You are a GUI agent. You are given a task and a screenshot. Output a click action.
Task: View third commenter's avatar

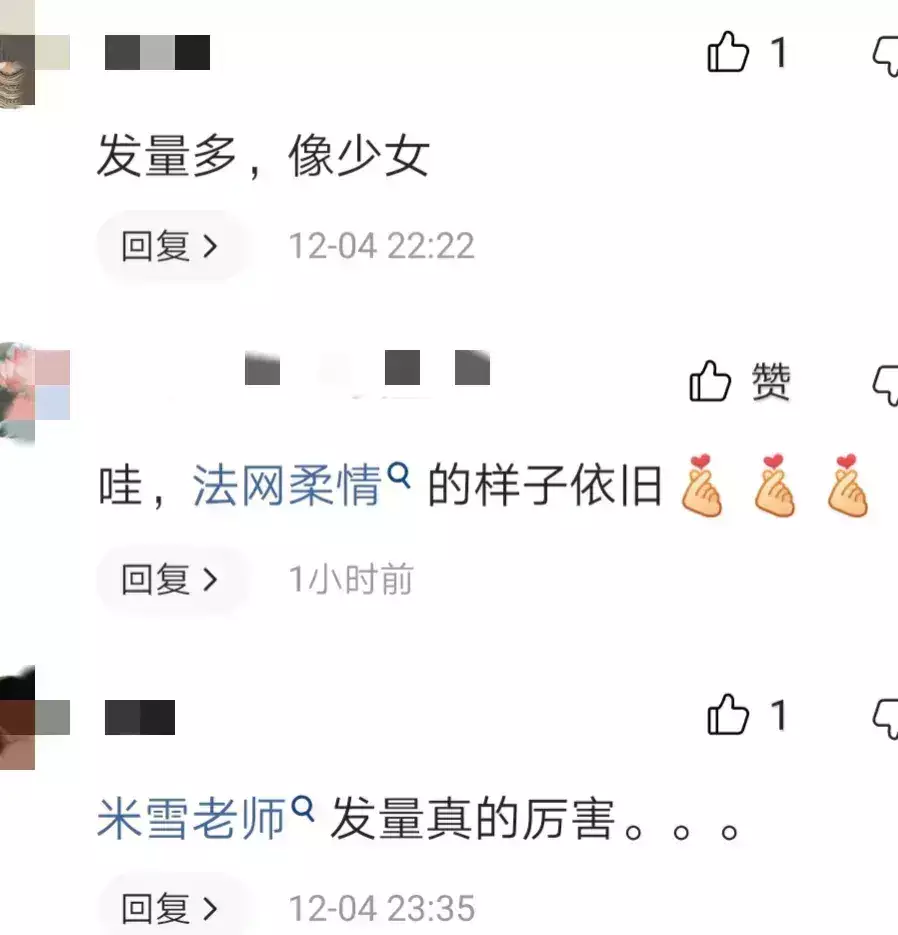(35, 717)
